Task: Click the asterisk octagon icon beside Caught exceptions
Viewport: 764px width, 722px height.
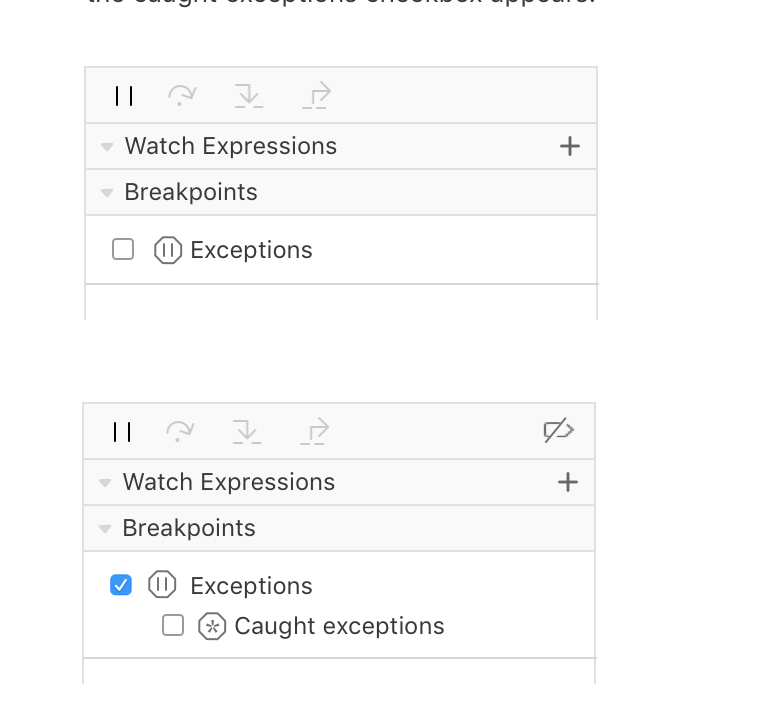Action: point(212,627)
